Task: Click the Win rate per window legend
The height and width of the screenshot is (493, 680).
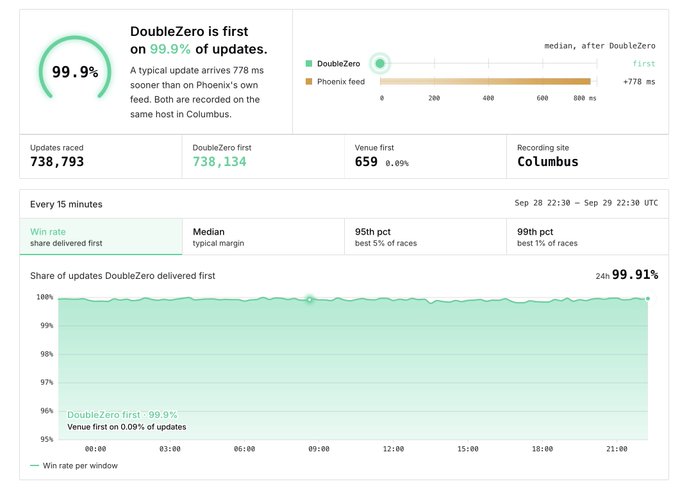Action: [74, 466]
